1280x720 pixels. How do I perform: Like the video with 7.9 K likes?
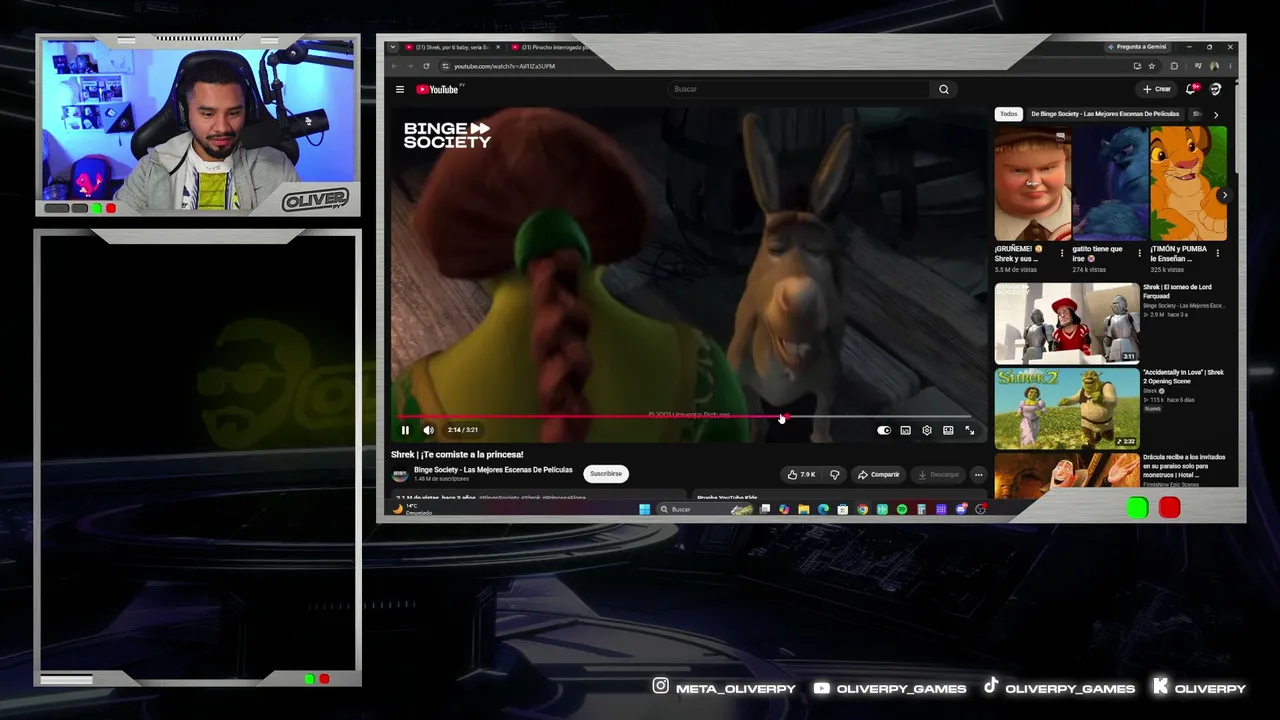(x=802, y=474)
